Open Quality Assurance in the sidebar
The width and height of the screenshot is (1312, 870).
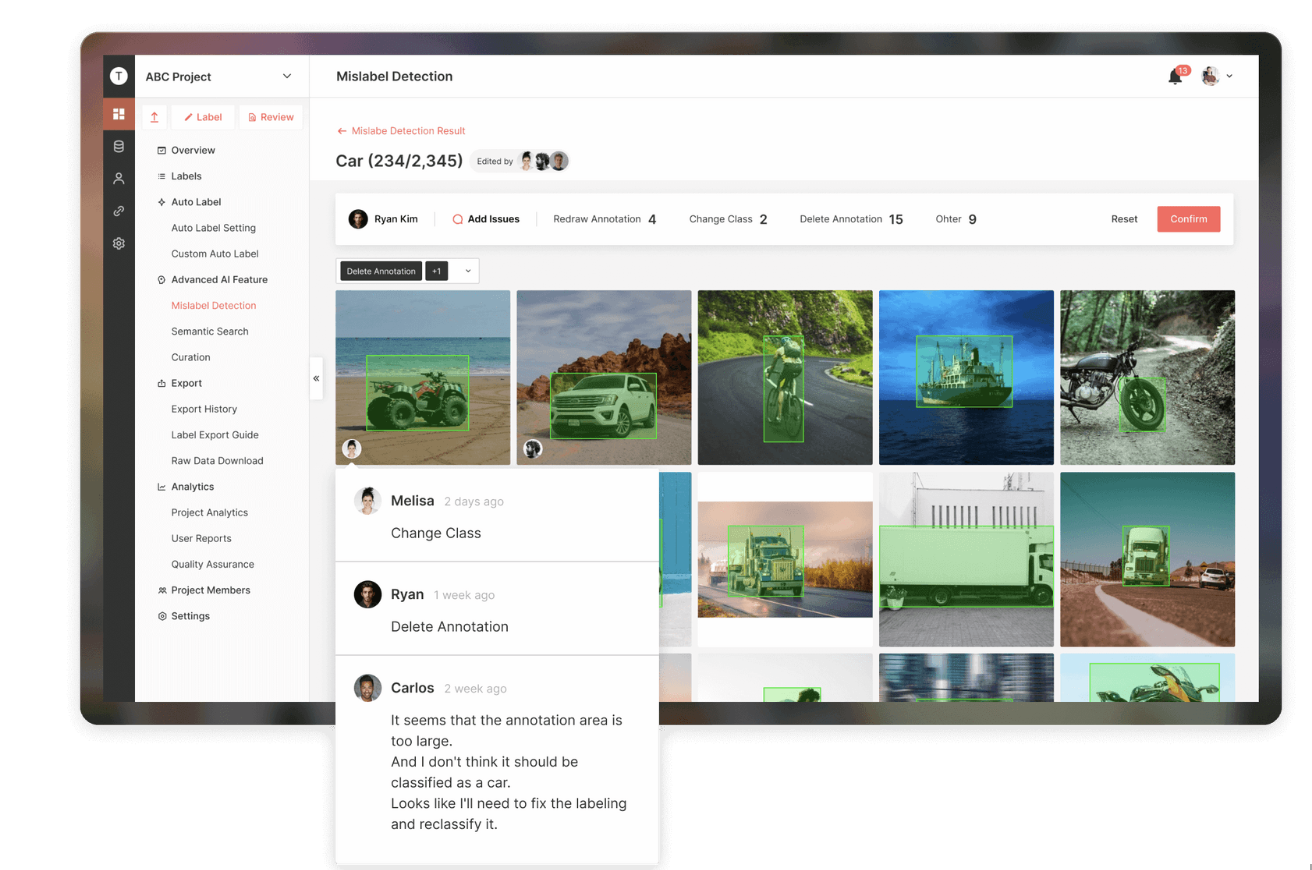(213, 564)
